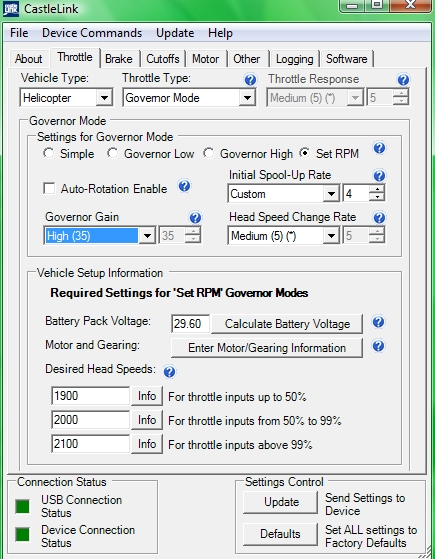435x559 pixels.
Task: Click the CastleLink title bar app icon
Action: pyautogui.click(x=11, y=9)
